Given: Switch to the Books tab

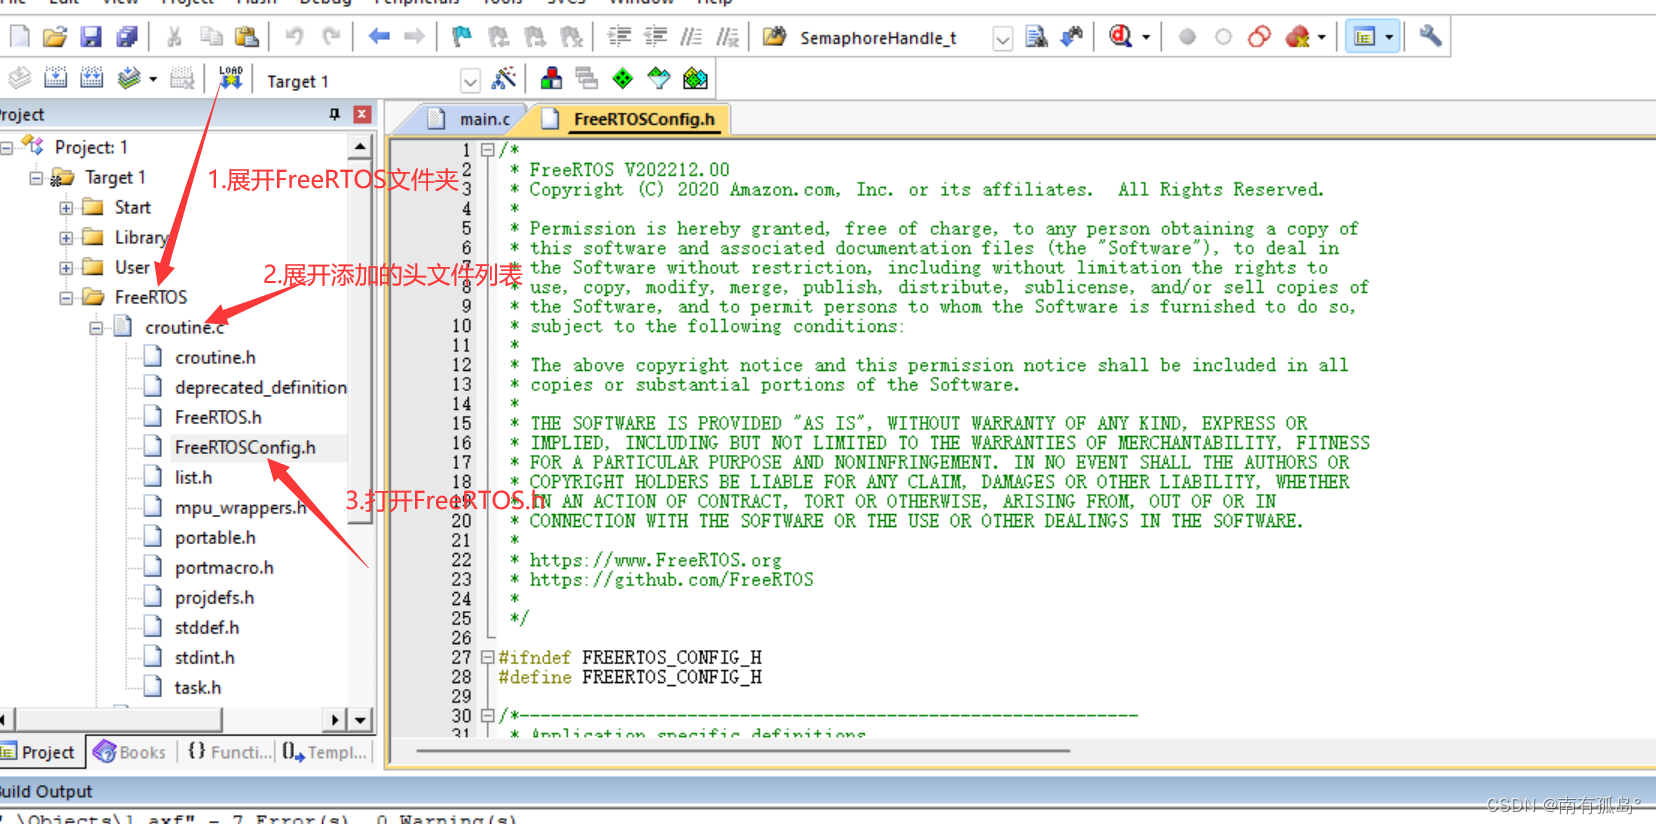Looking at the screenshot, I should coord(131,752).
